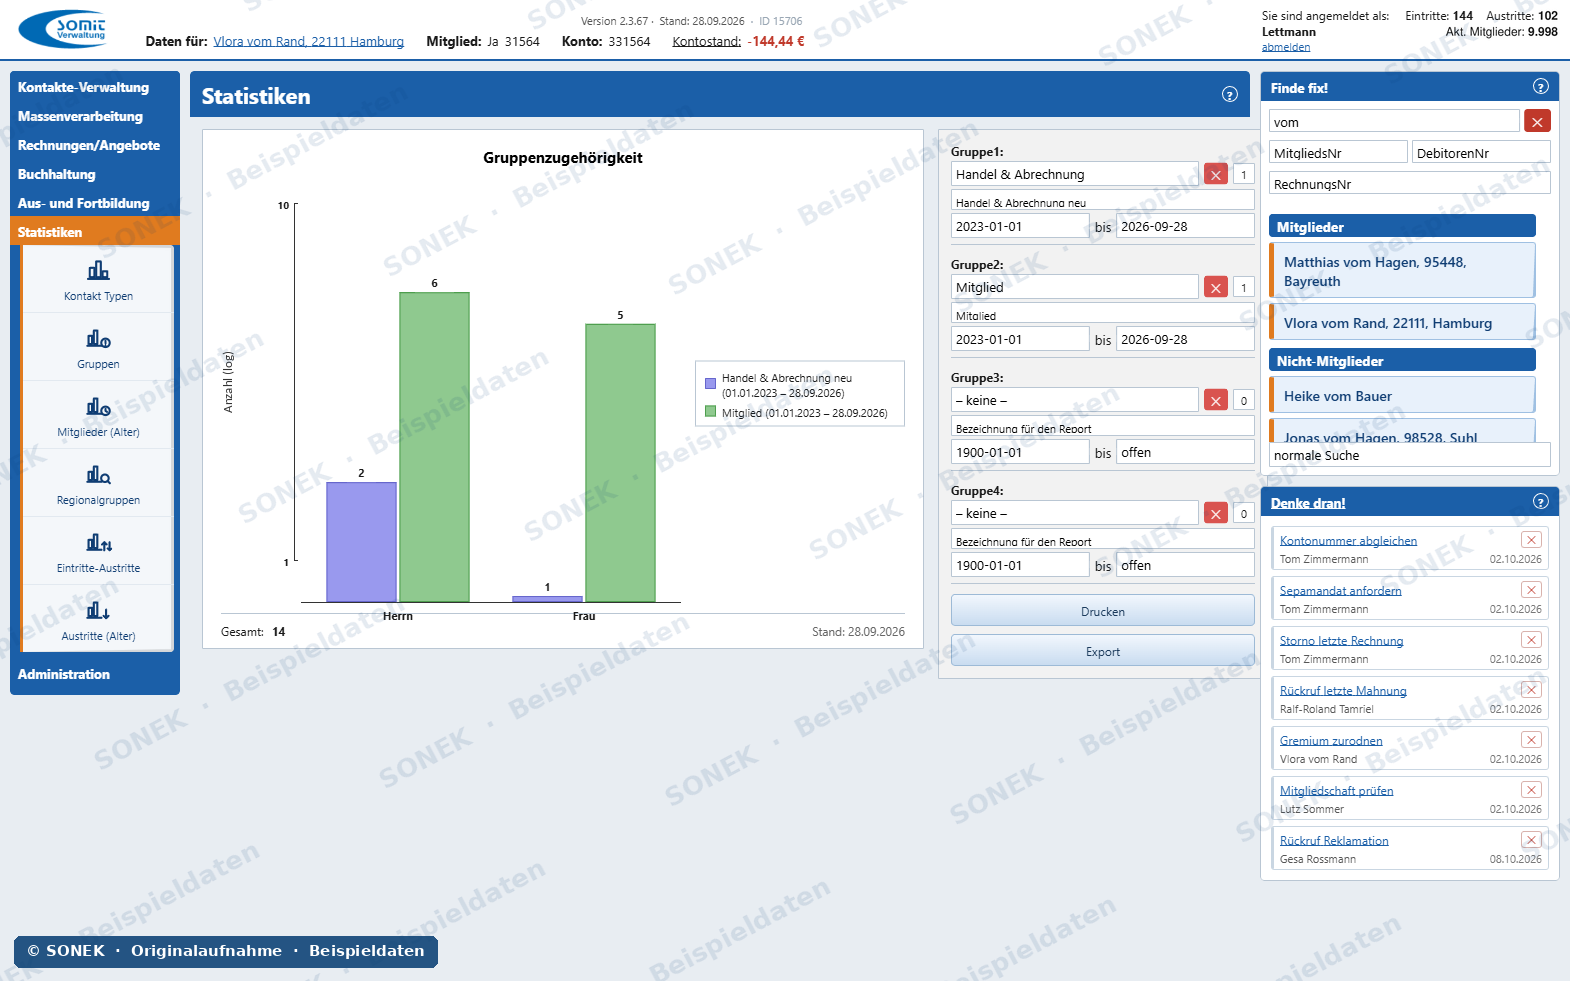The width and height of the screenshot is (1570, 981).
Task: Open the Gruppe1 dropdown showing Handel & Abrechnung
Action: 1075,174
